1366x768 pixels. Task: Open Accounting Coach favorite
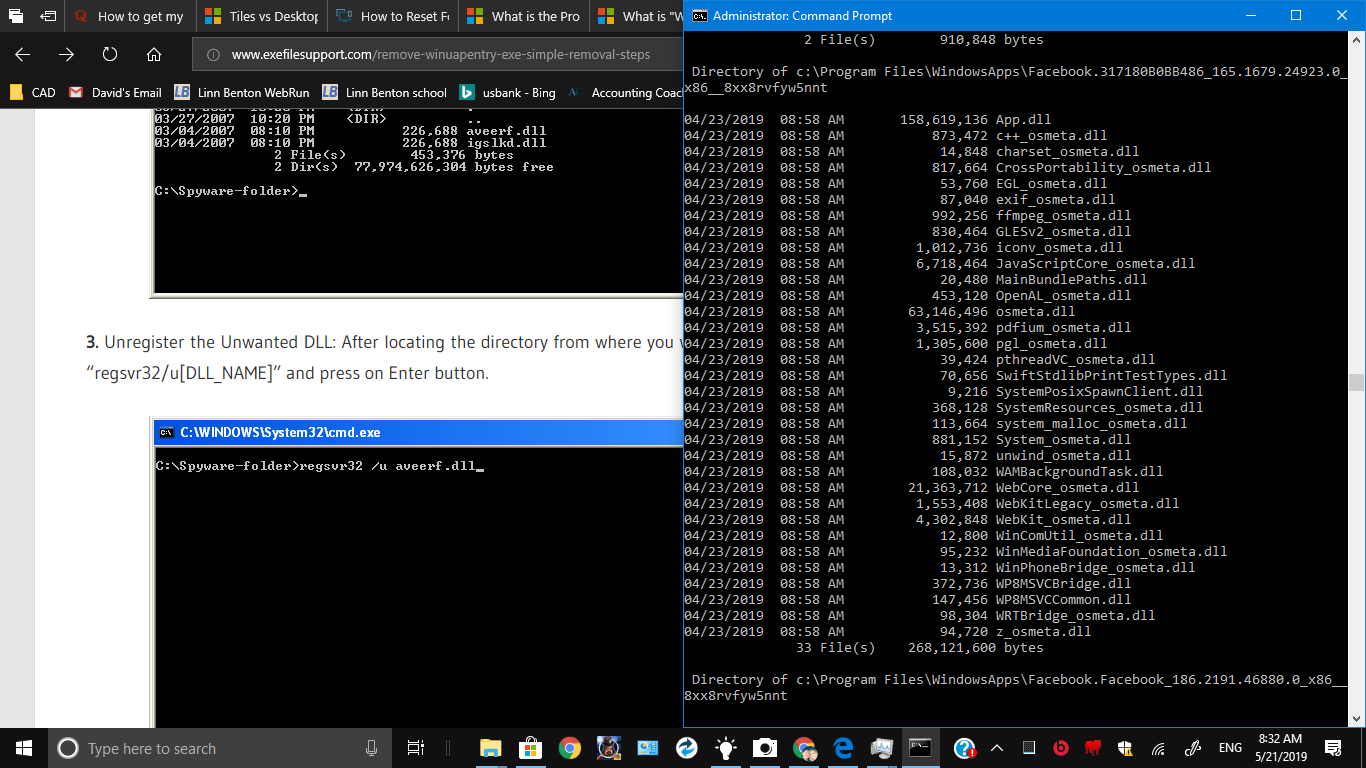(x=625, y=92)
